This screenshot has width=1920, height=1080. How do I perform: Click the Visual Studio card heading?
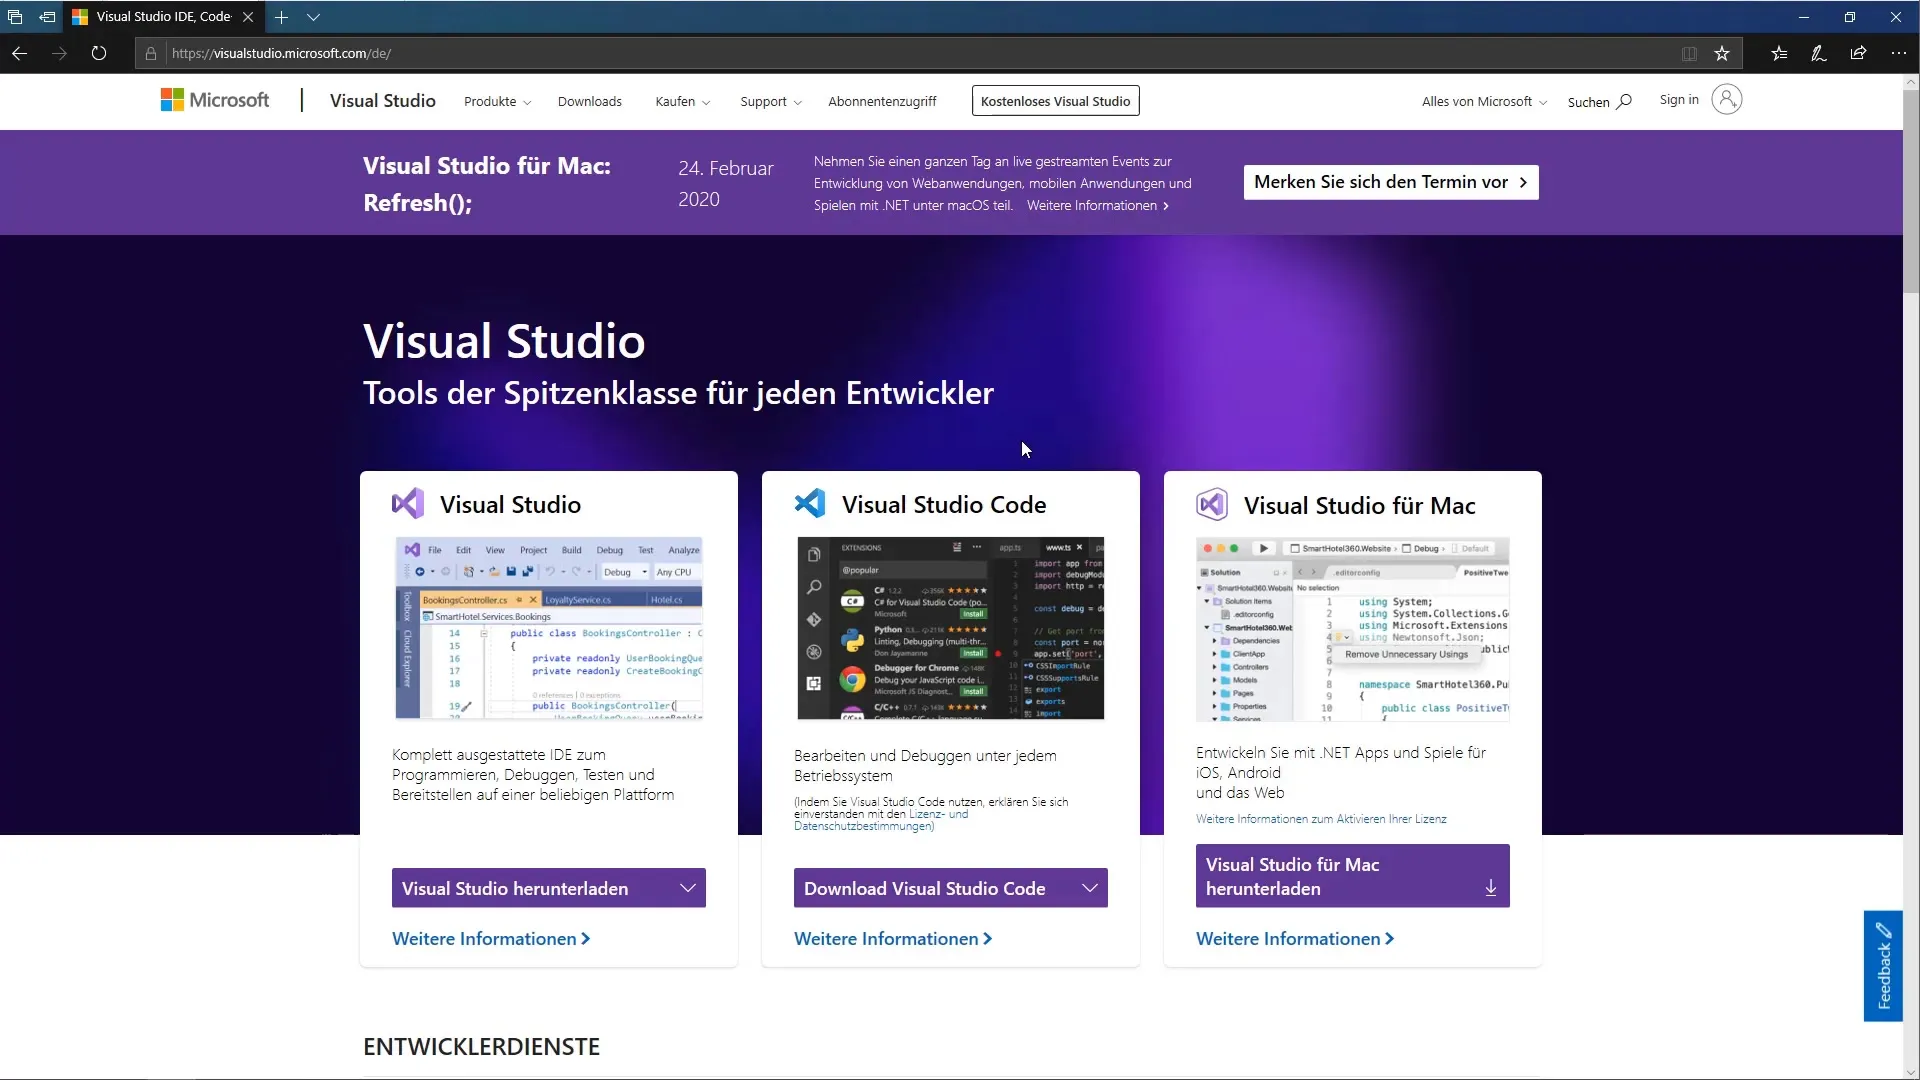coord(510,505)
